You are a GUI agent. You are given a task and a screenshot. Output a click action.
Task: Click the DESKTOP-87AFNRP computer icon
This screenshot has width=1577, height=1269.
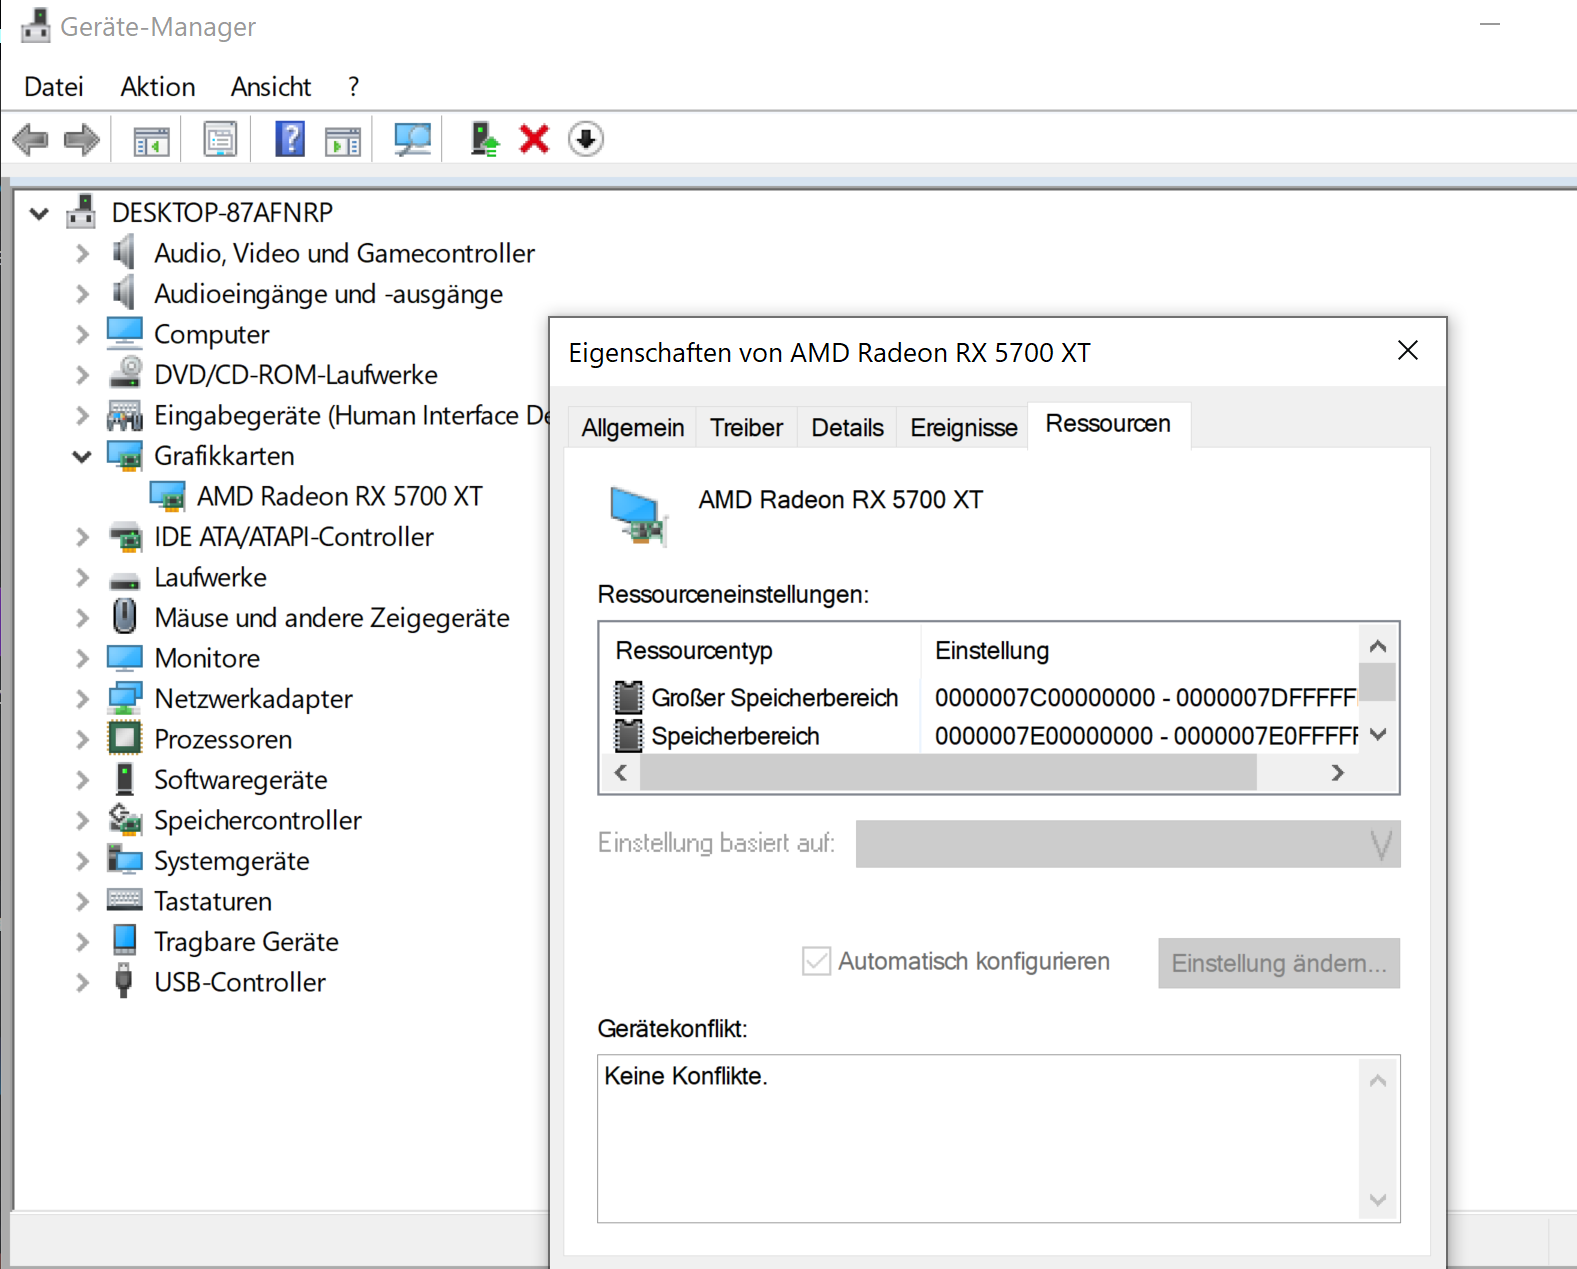click(x=81, y=211)
